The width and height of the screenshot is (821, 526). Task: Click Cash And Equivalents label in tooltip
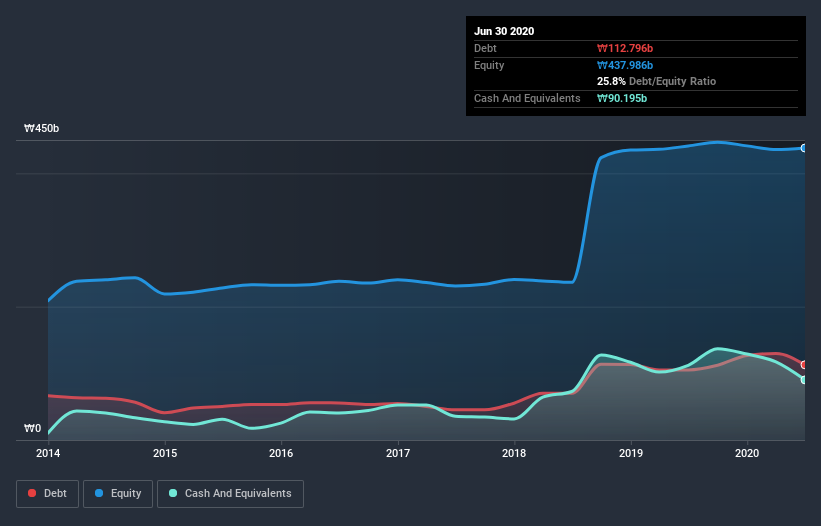[527, 98]
